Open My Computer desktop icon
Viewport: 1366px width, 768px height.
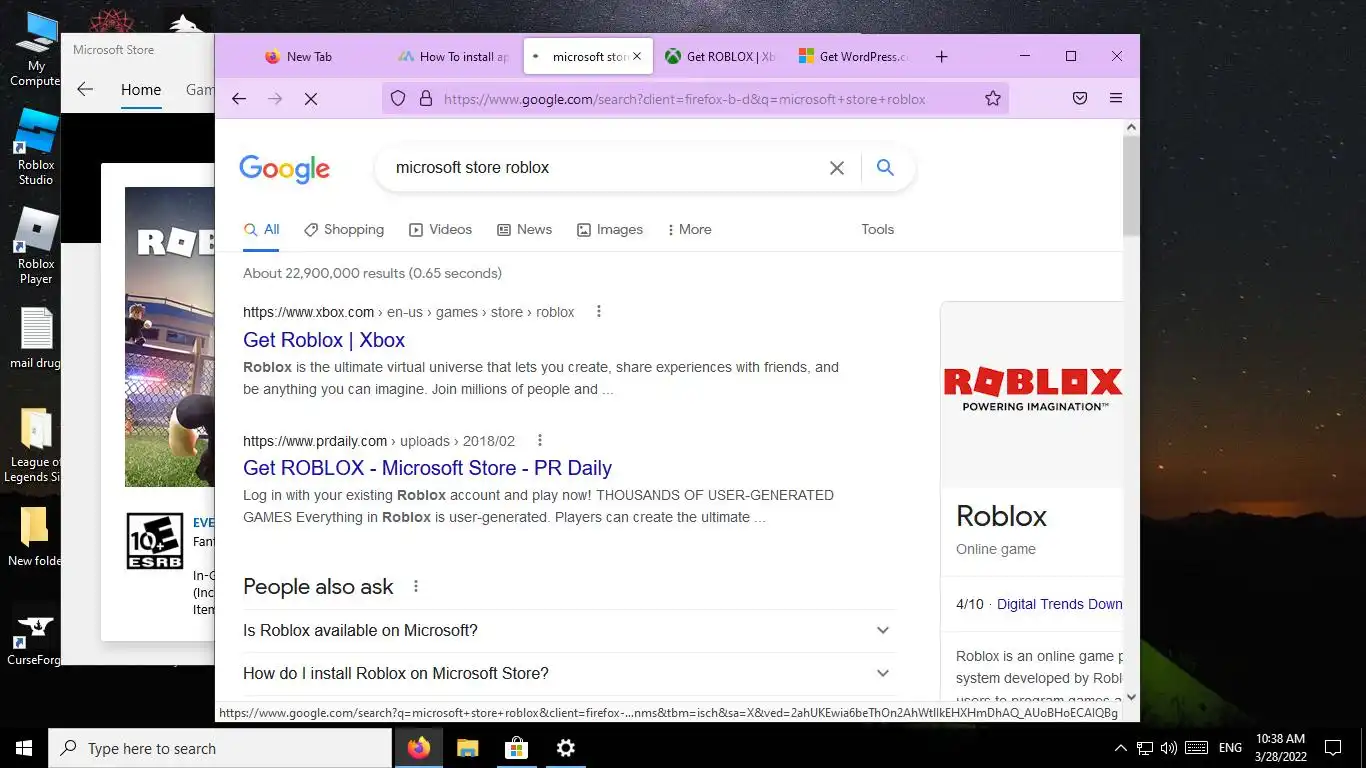[36, 48]
